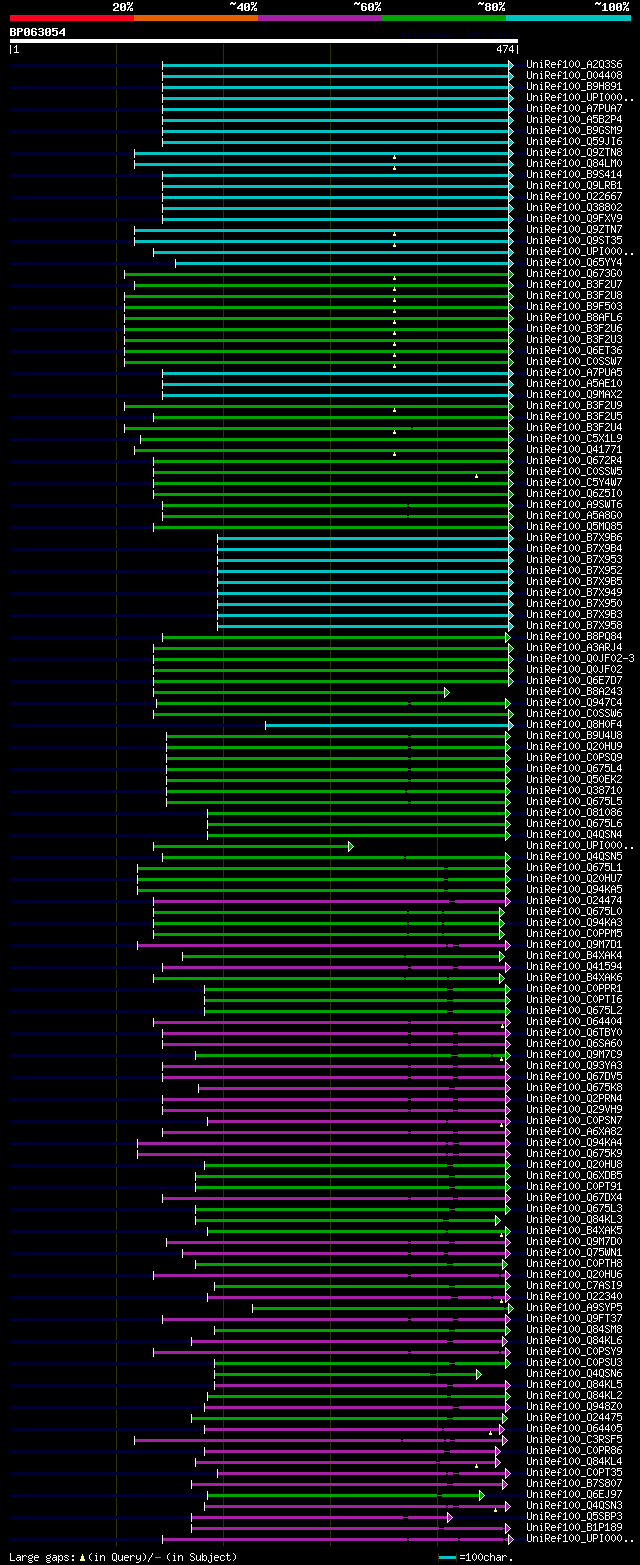Click the white query sequence ruler bar

click(x=264, y=41)
